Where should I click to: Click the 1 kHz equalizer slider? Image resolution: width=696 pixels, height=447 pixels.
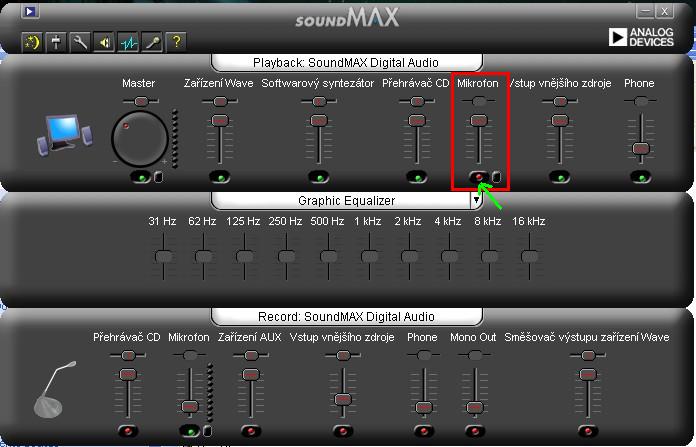(369, 257)
